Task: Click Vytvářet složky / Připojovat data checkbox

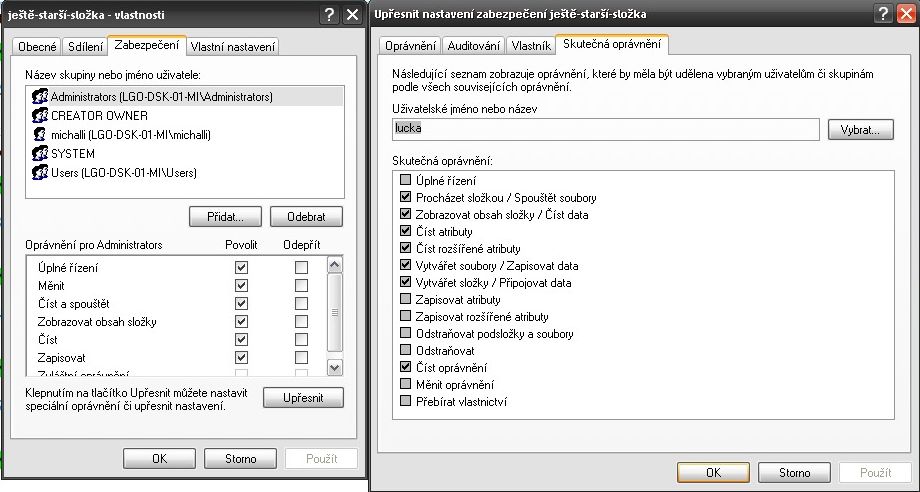Action: click(x=405, y=282)
